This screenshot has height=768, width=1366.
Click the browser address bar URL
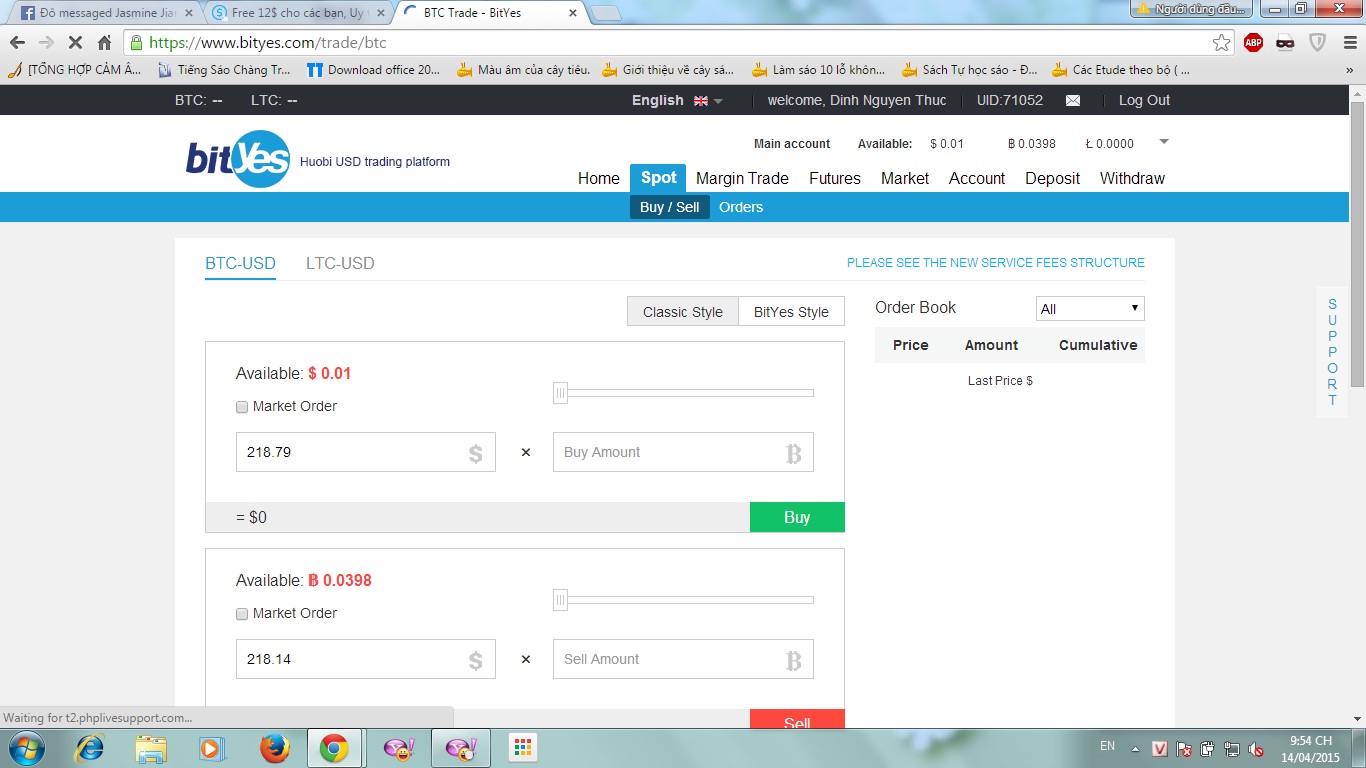click(267, 43)
